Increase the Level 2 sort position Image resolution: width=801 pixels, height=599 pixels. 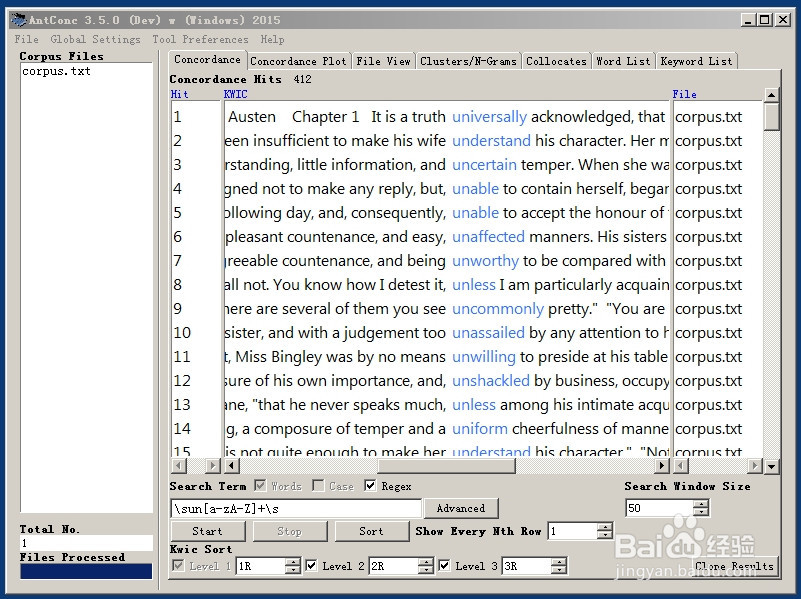(426, 562)
